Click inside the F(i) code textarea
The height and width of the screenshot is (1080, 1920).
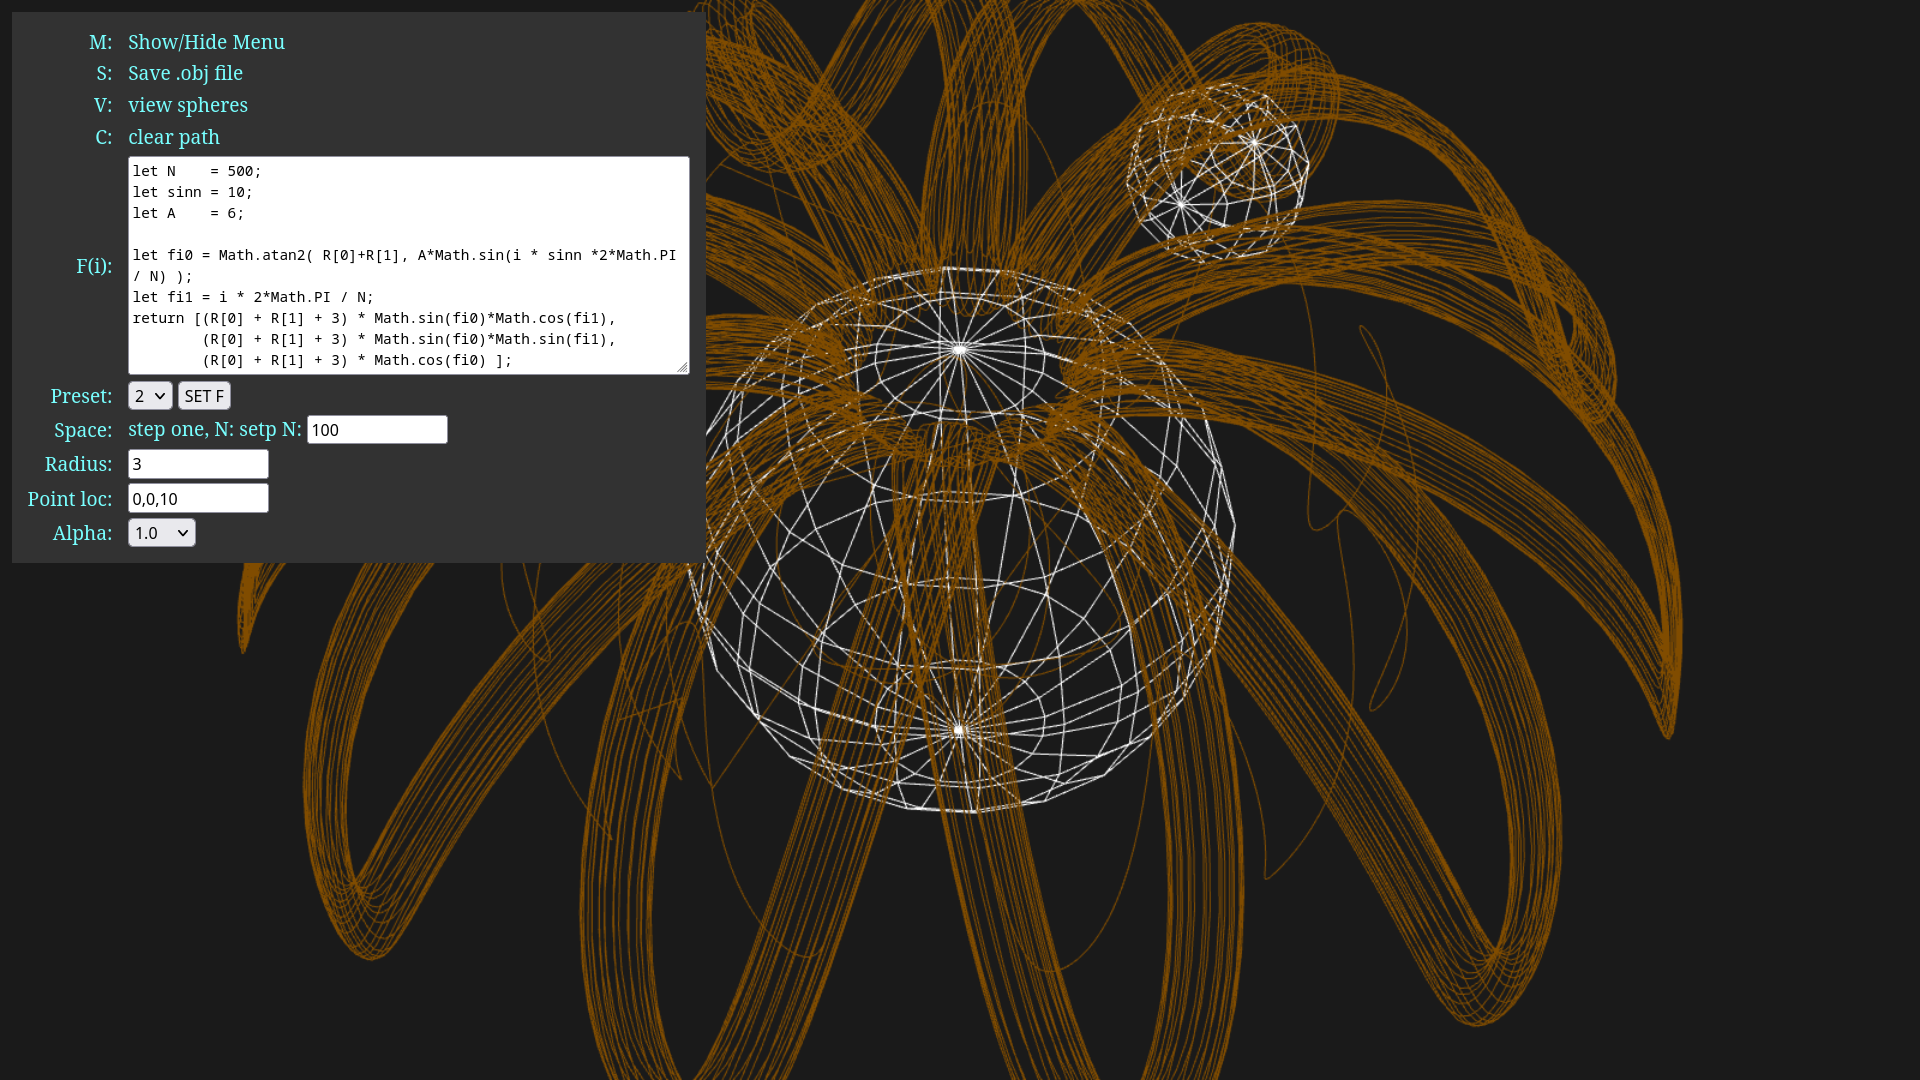point(409,265)
